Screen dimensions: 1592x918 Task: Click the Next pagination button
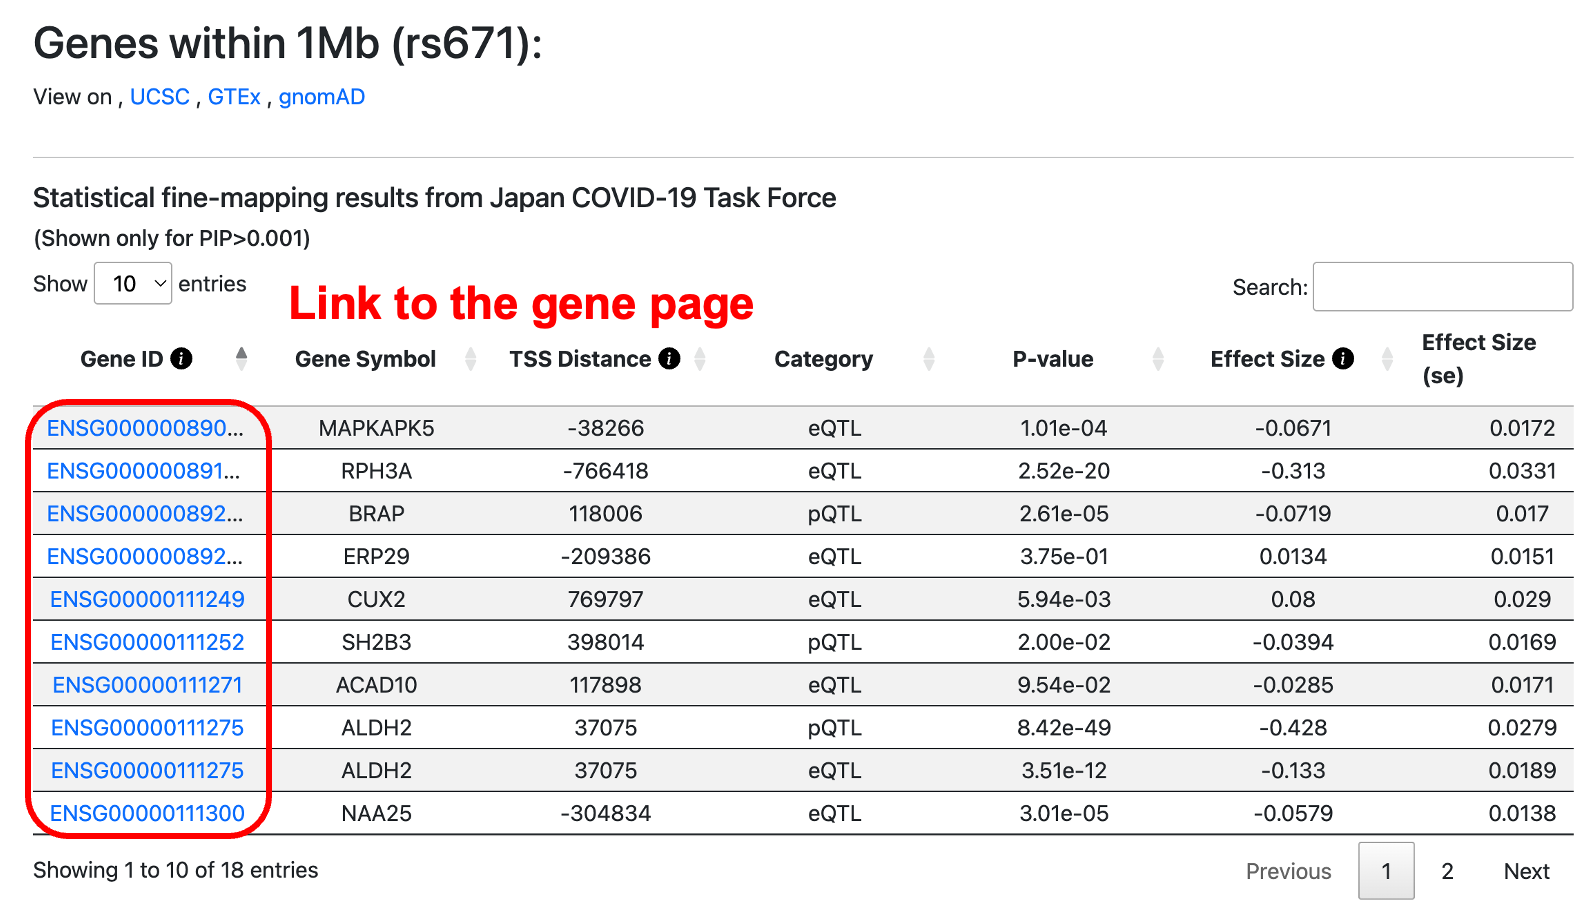pos(1526,871)
